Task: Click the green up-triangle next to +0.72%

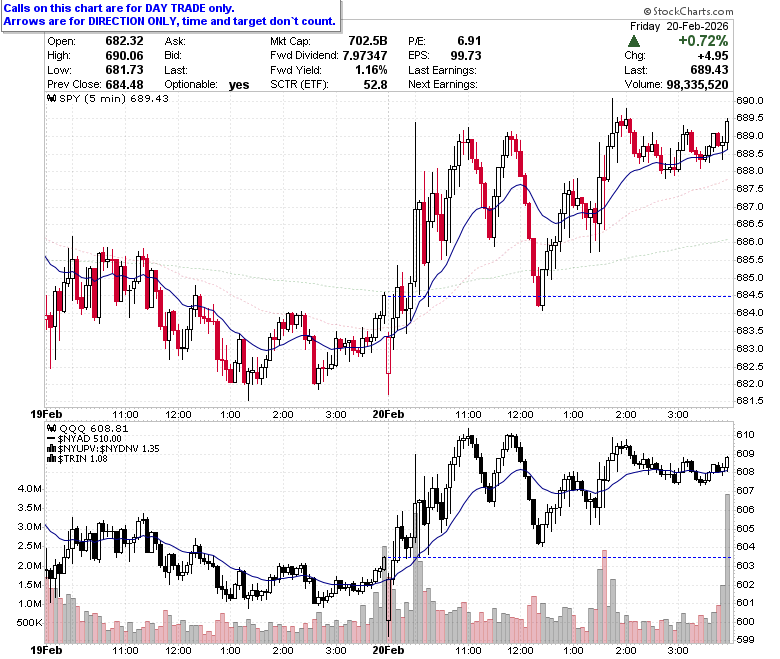Action: pyautogui.click(x=634, y=41)
